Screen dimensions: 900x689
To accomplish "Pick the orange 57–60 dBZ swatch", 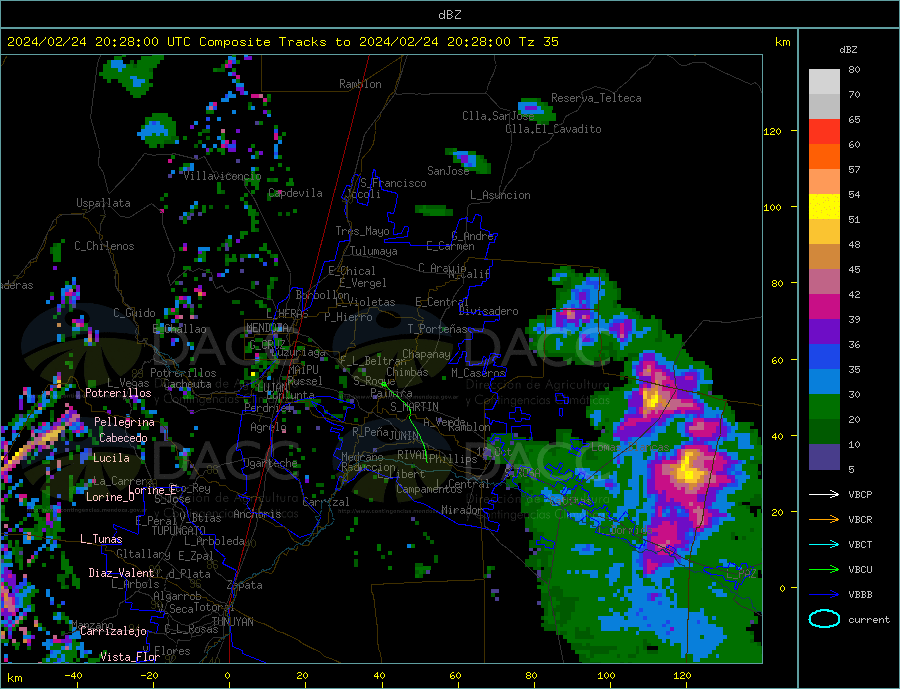I will click(x=824, y=157).
